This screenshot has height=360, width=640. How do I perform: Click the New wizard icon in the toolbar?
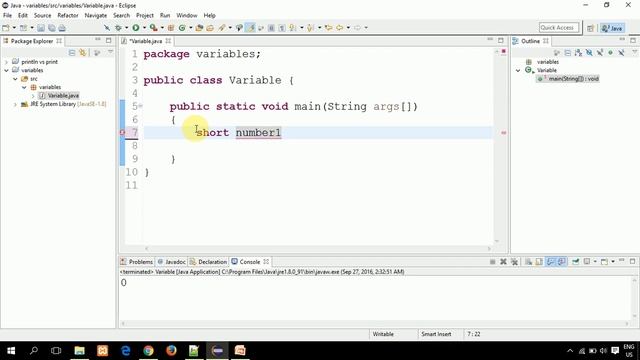pos(6,28)
